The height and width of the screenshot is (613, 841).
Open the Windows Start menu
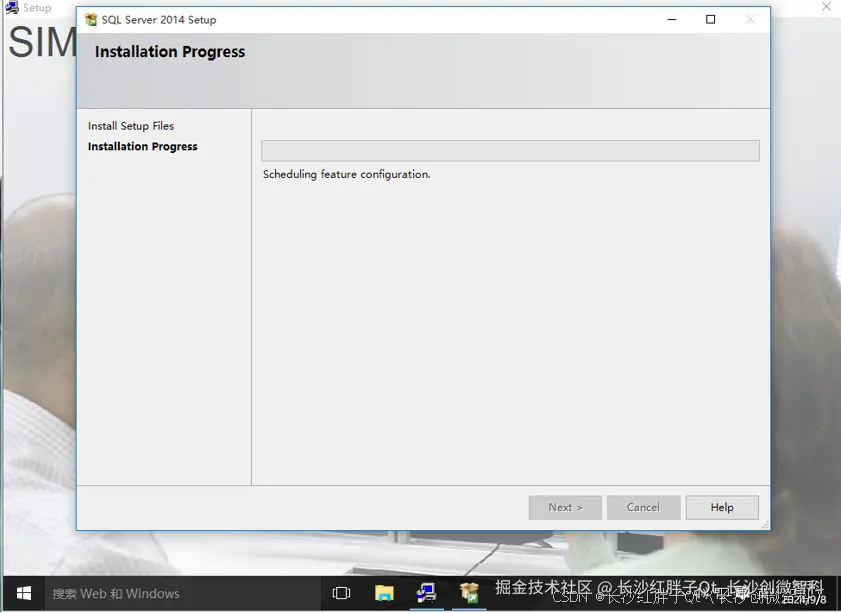click(x=24, y=593)
